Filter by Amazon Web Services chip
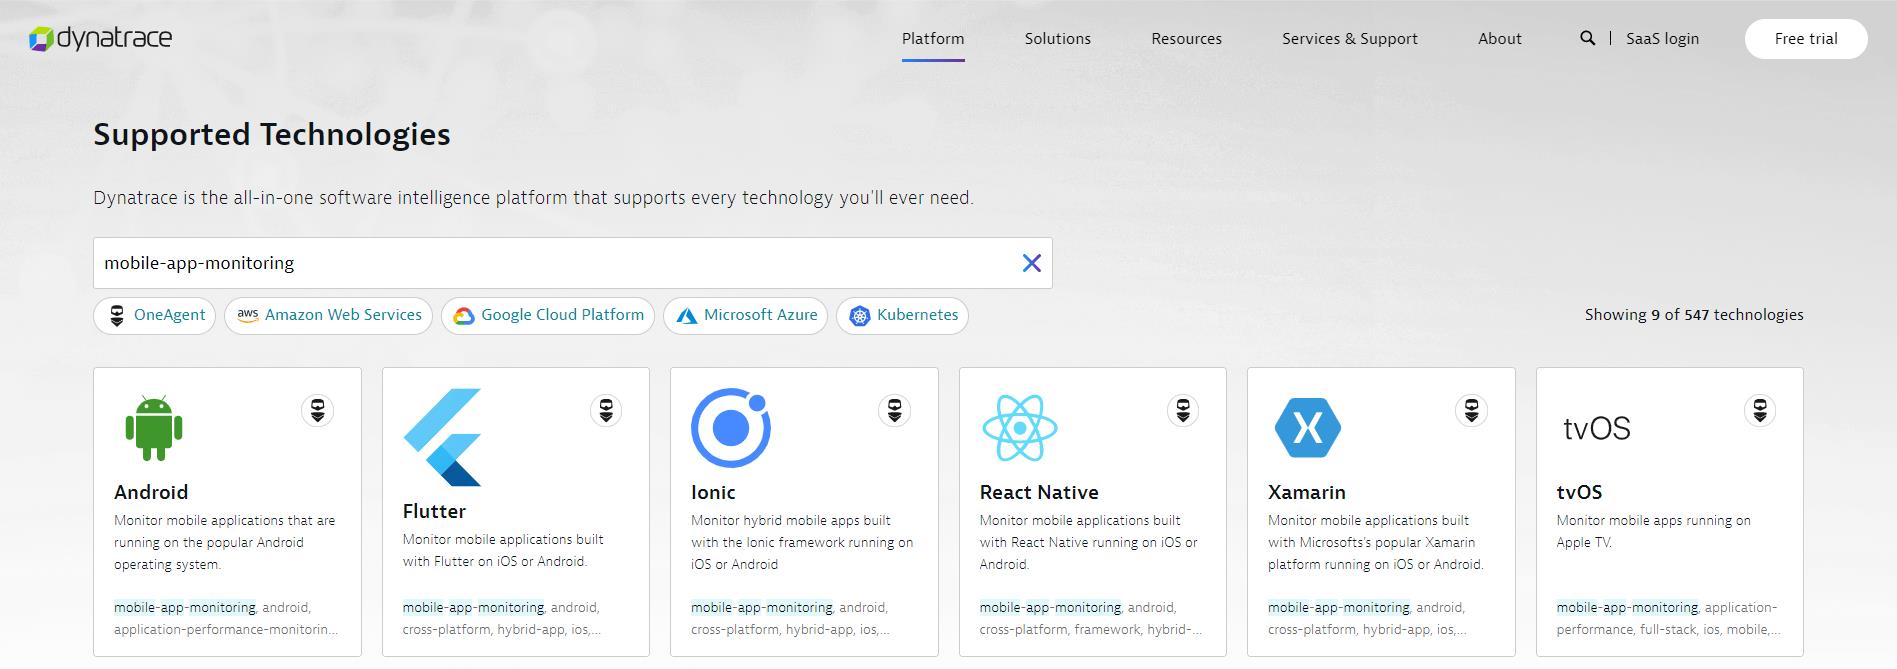 329,315
